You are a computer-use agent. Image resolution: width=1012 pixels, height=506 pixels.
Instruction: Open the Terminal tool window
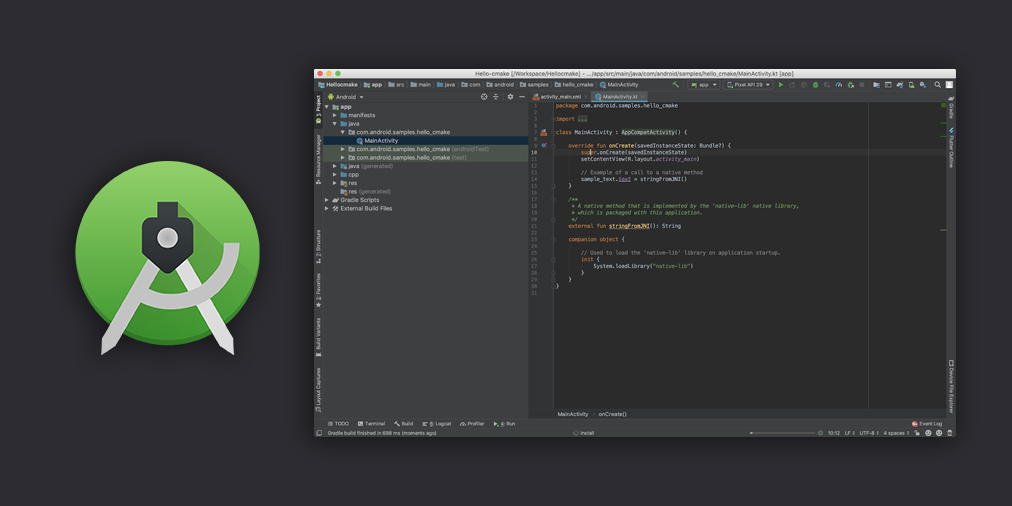371,424
